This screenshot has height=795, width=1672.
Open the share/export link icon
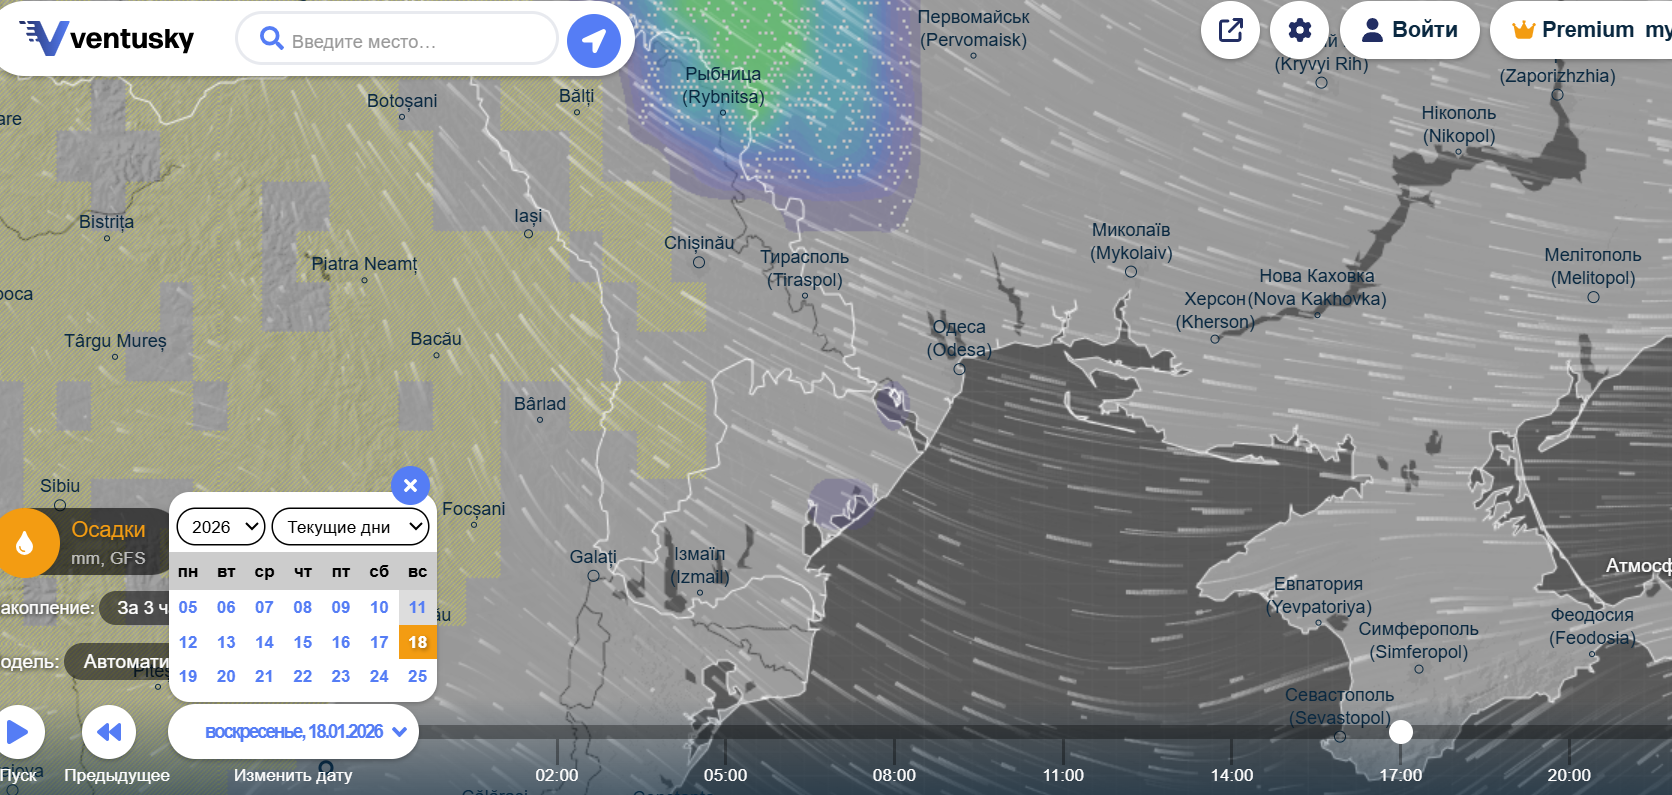pos(1230,30)
